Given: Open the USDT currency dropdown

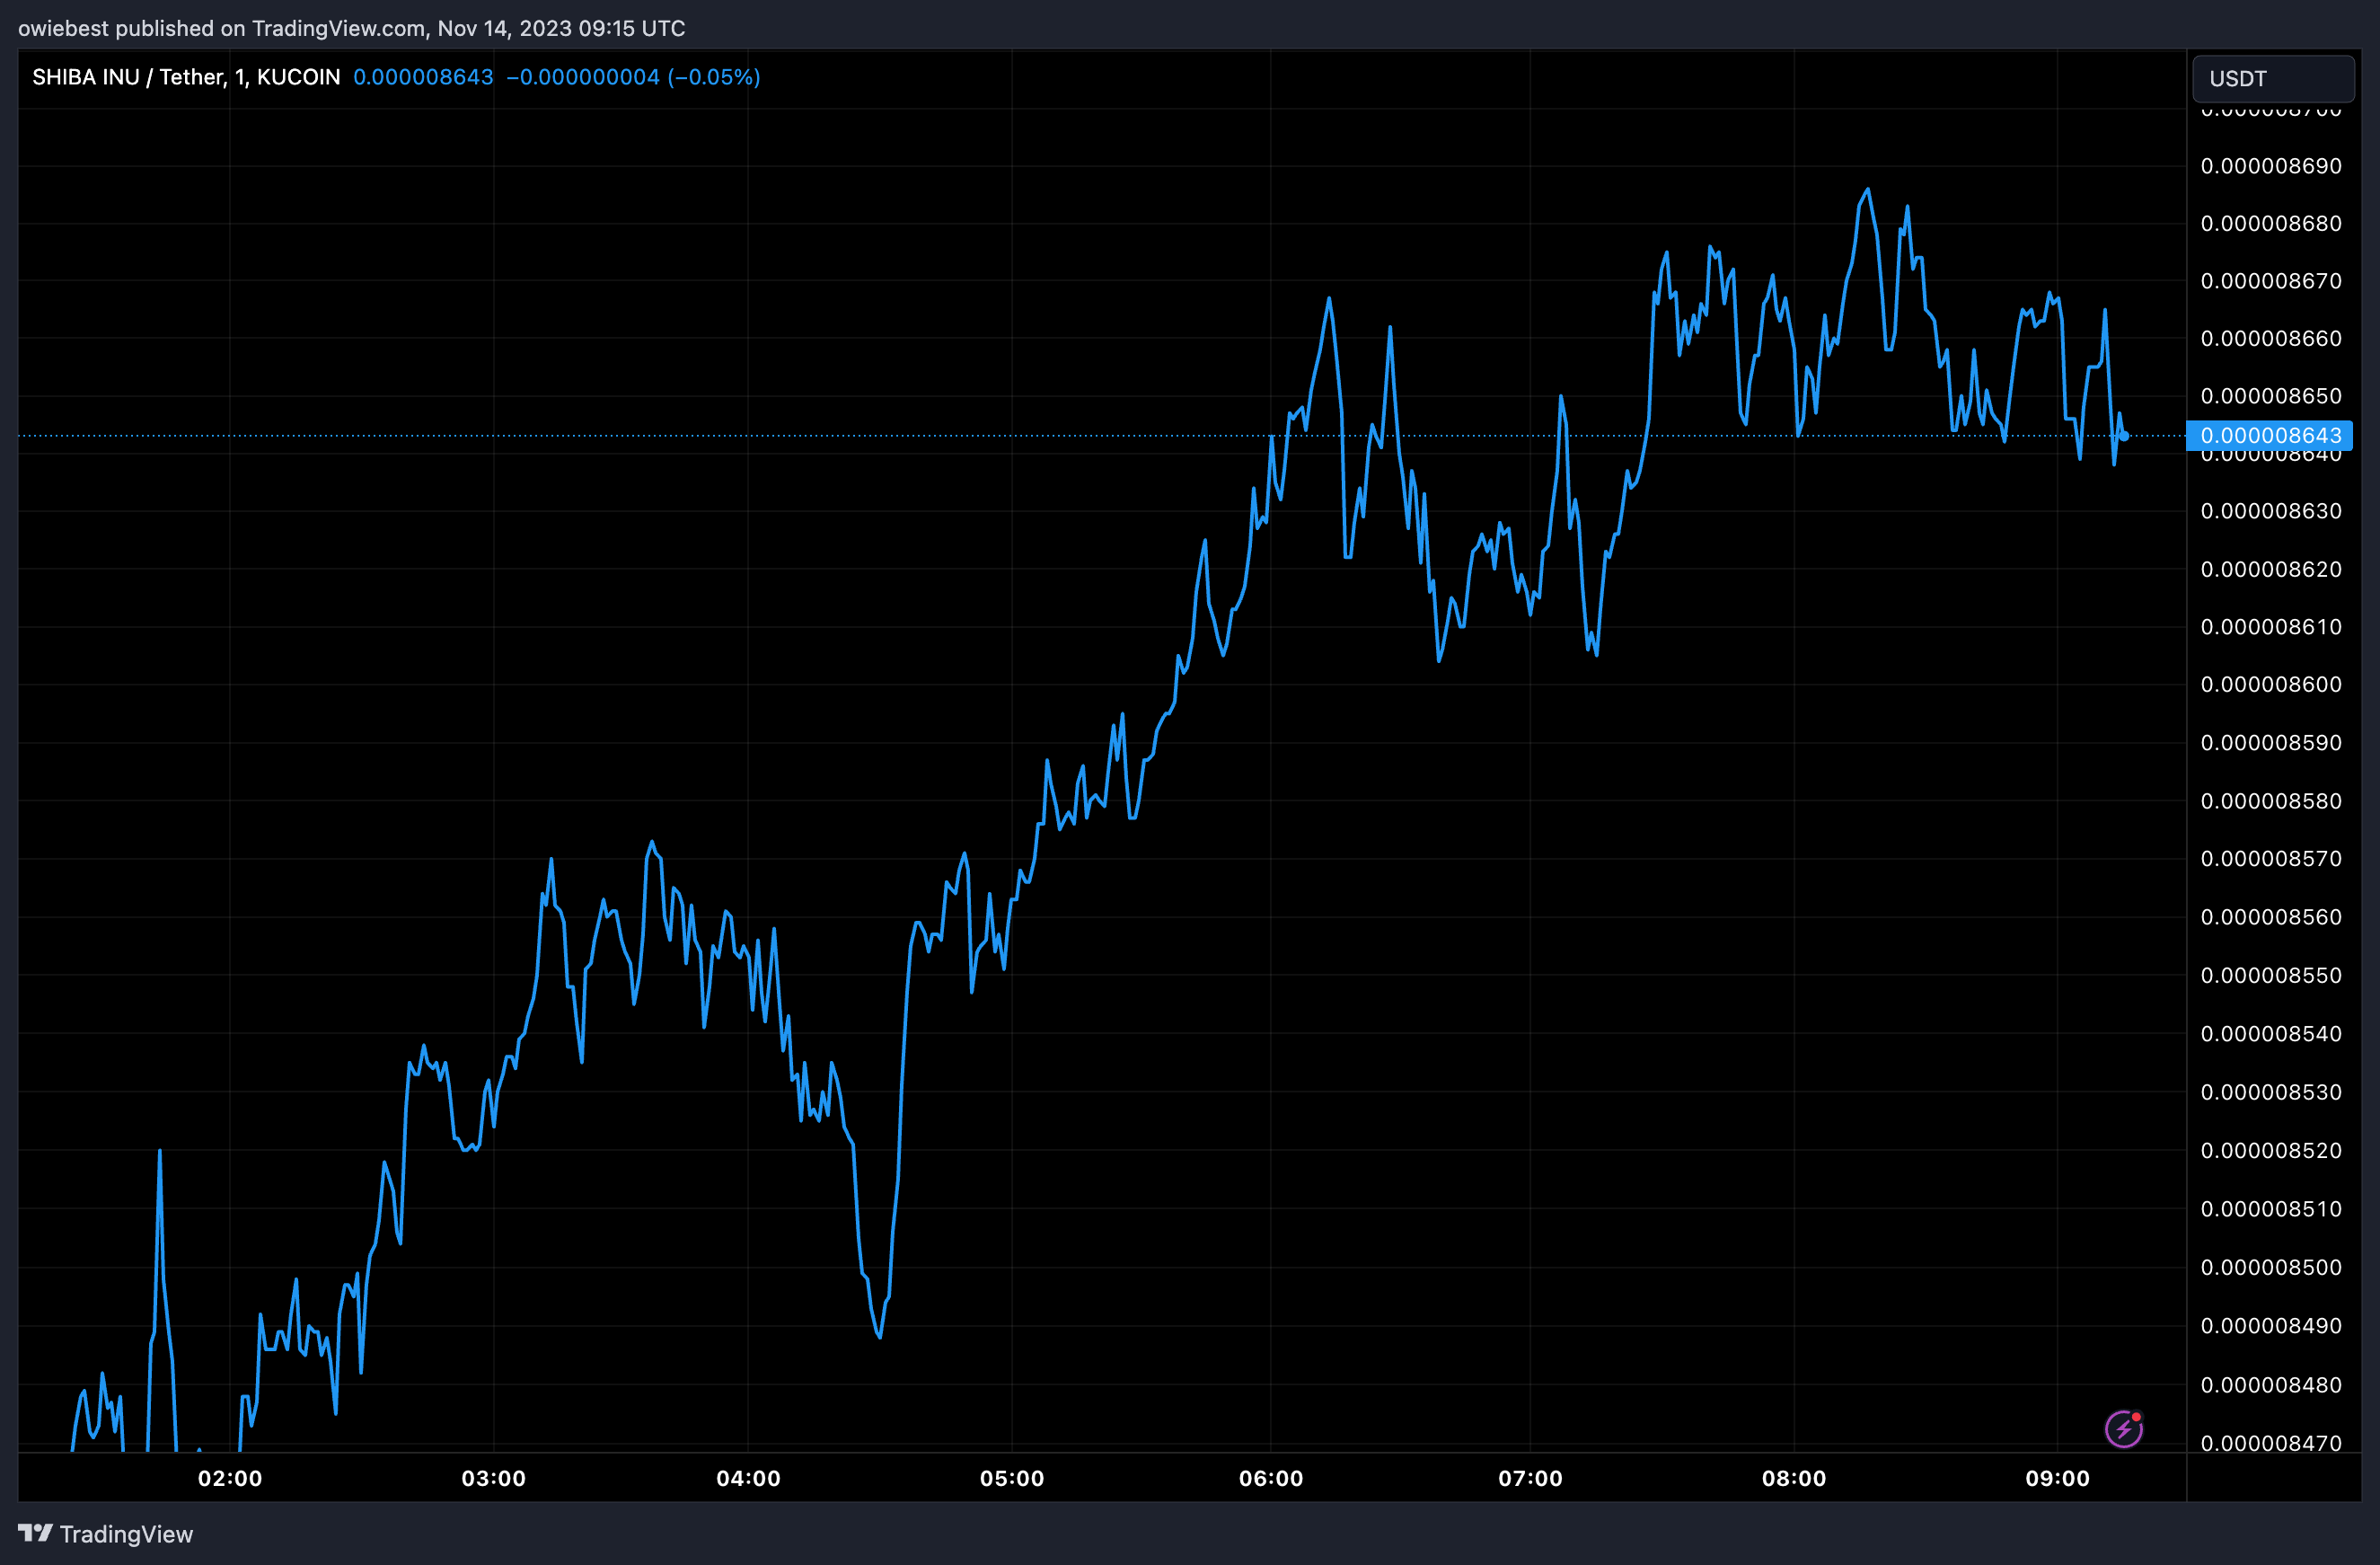Looking at the screenshot, I should tap(2272, 78).
